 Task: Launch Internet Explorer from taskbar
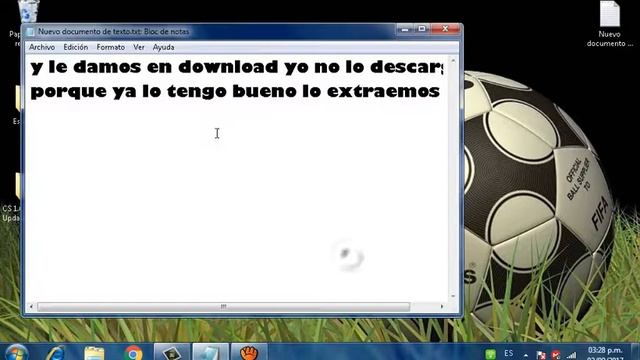(56, 353)
